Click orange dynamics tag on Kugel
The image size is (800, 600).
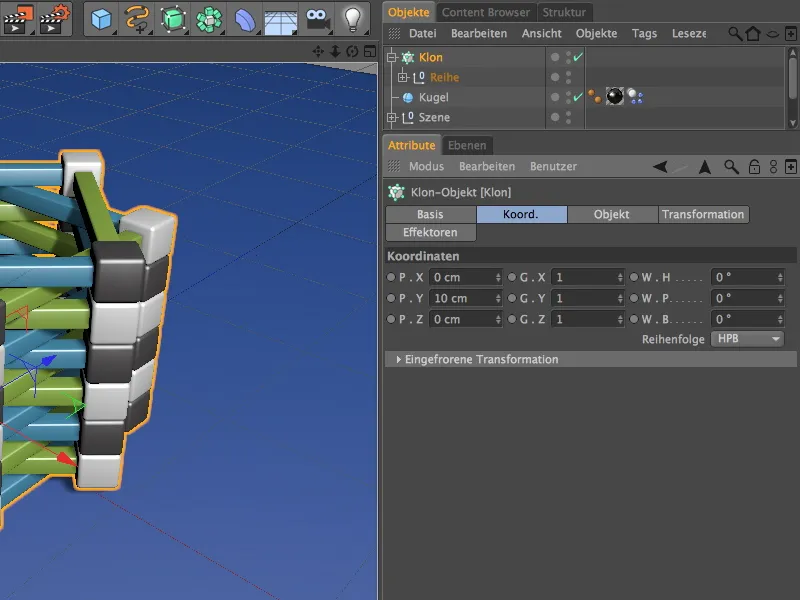pos(594,96)
